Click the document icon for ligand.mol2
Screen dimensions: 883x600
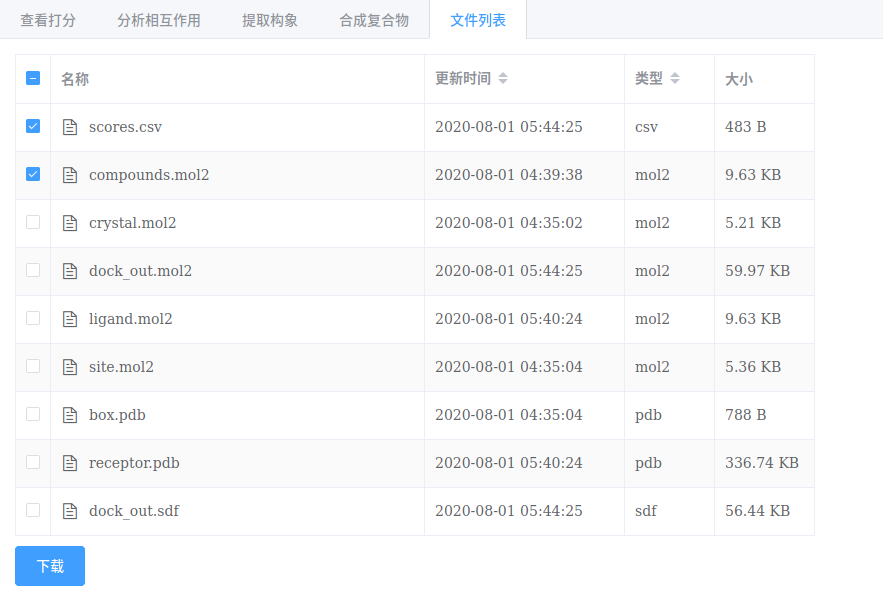click(70, 319)
